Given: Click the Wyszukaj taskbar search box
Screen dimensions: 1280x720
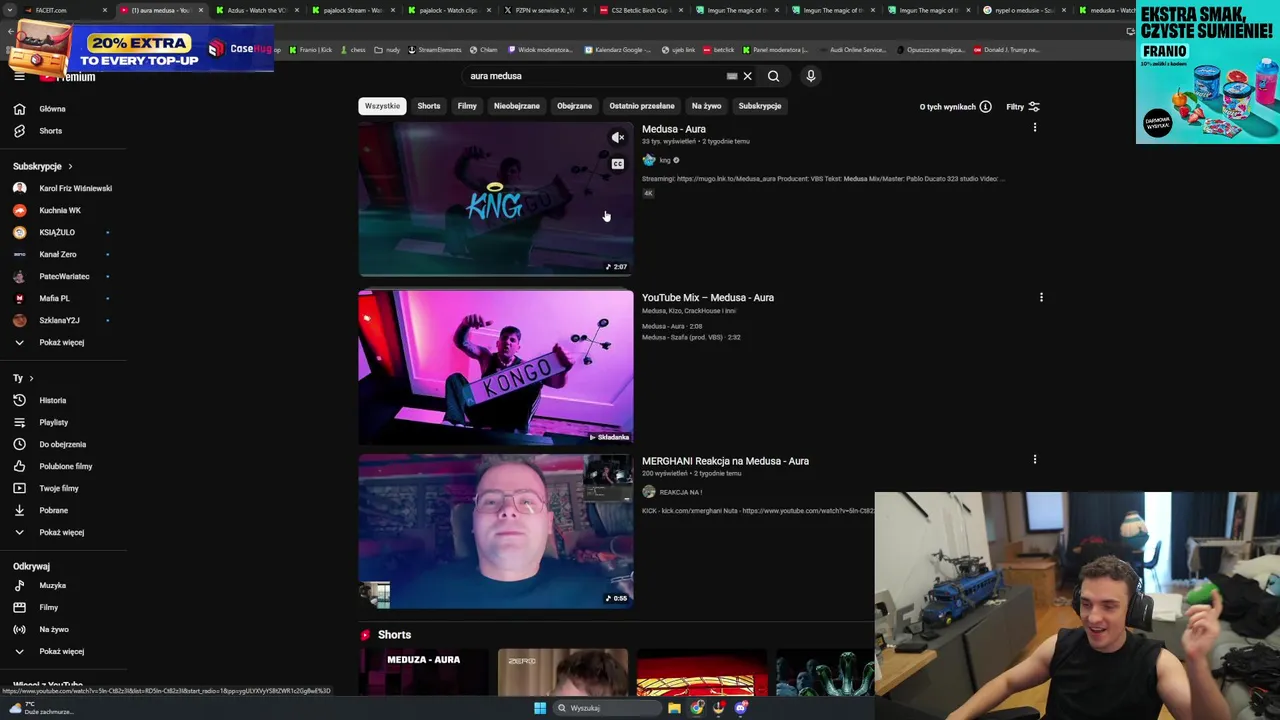Looking at the screenshot, I should (605, 708).
